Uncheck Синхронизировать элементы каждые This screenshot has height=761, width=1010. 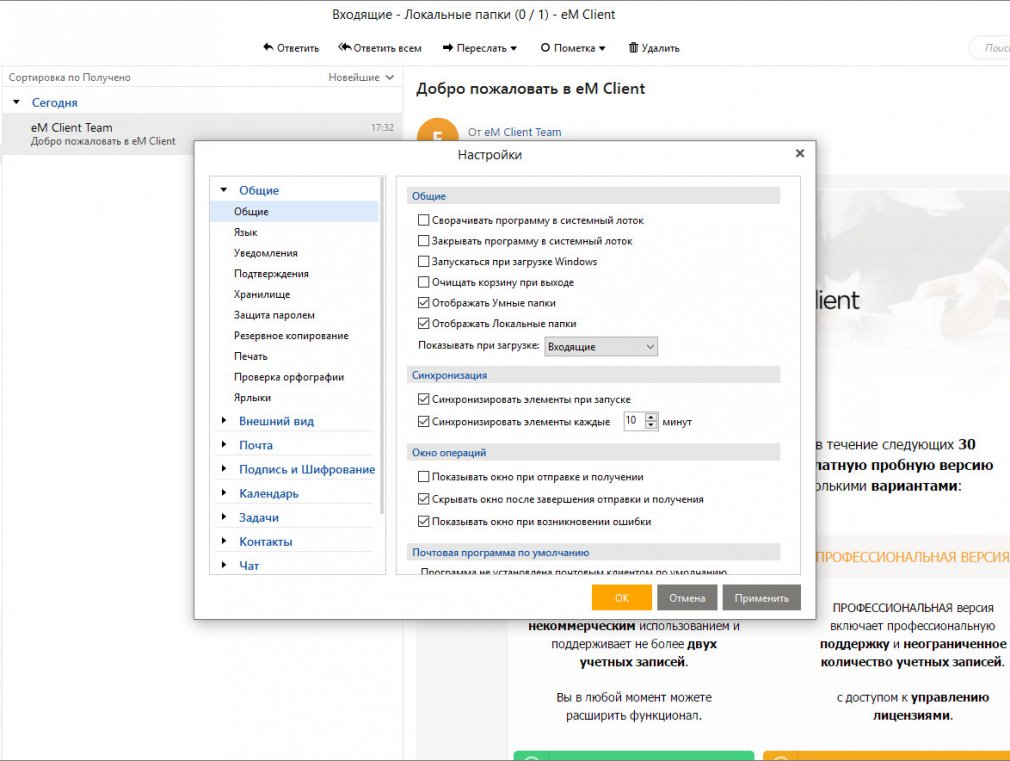tap(423, 422)
